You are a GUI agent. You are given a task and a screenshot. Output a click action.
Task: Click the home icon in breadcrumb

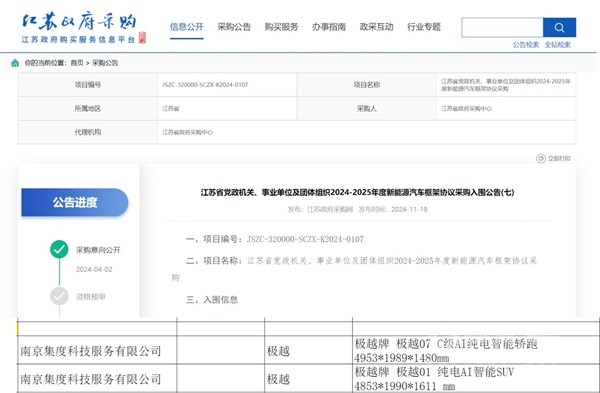(x=15, y=63)
